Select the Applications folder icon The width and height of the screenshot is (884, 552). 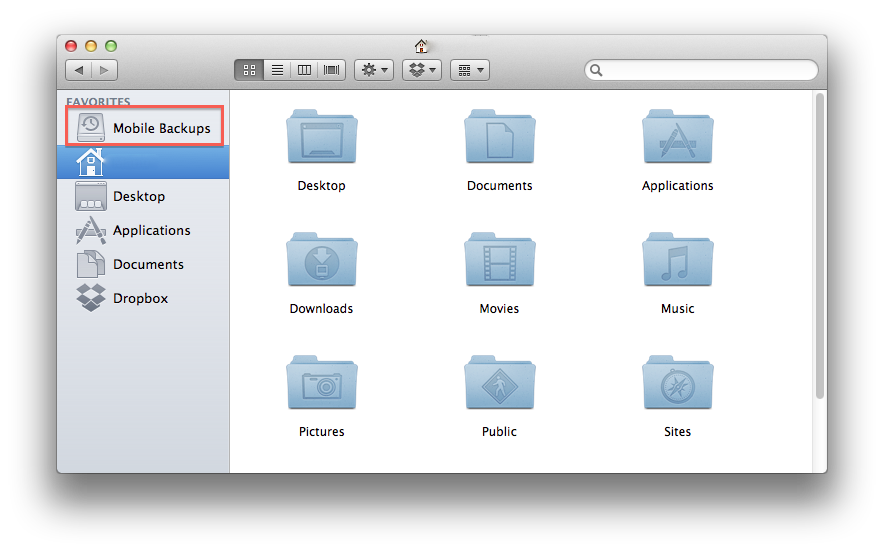(x=678, y=137)
